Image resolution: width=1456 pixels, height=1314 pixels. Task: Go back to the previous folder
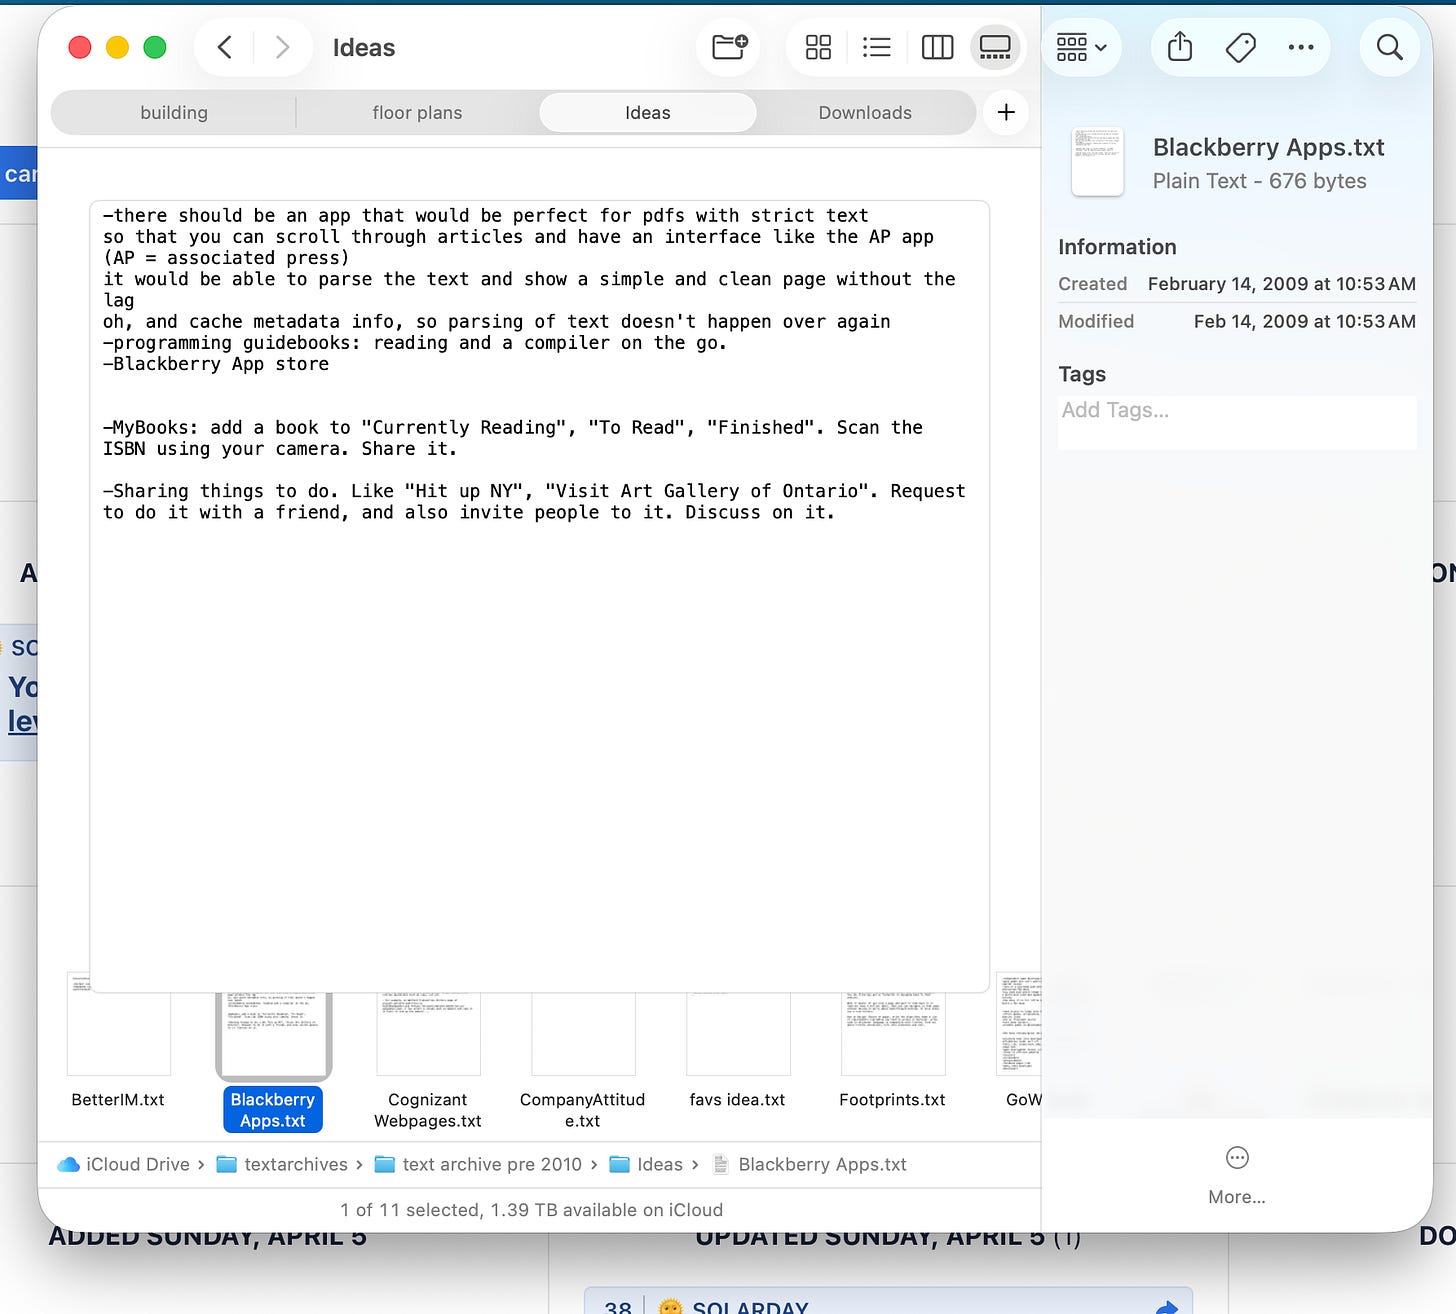[x=225, y=47]
